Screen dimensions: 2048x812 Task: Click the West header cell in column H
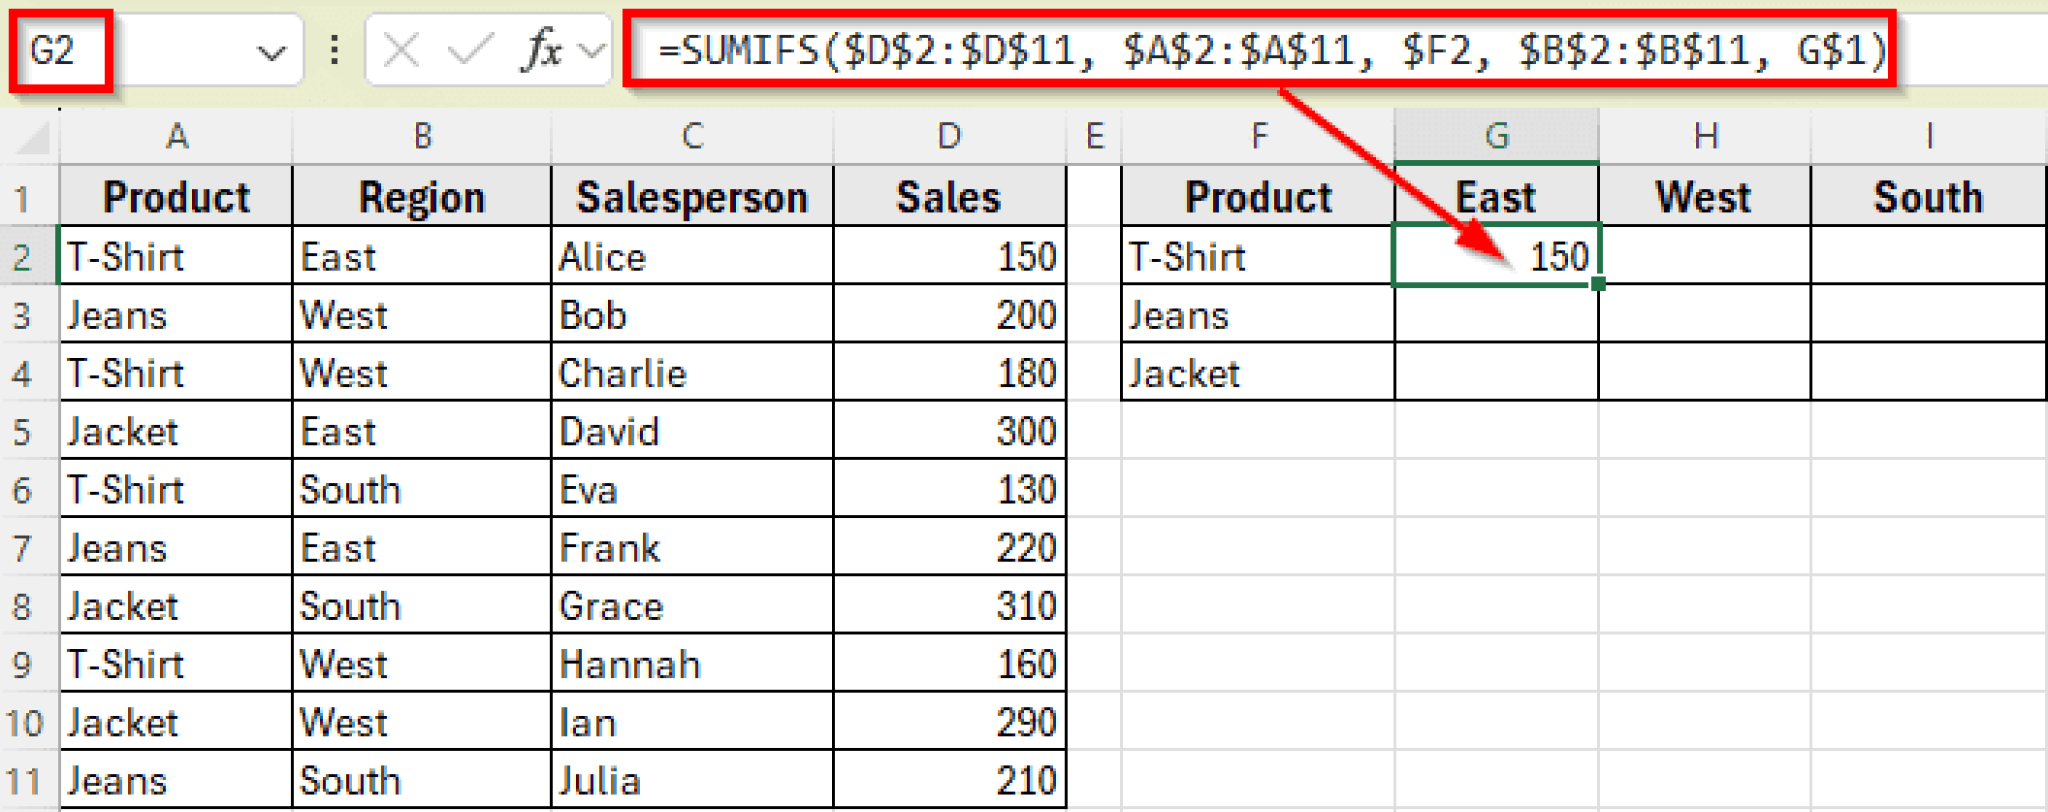point(1703,197)
